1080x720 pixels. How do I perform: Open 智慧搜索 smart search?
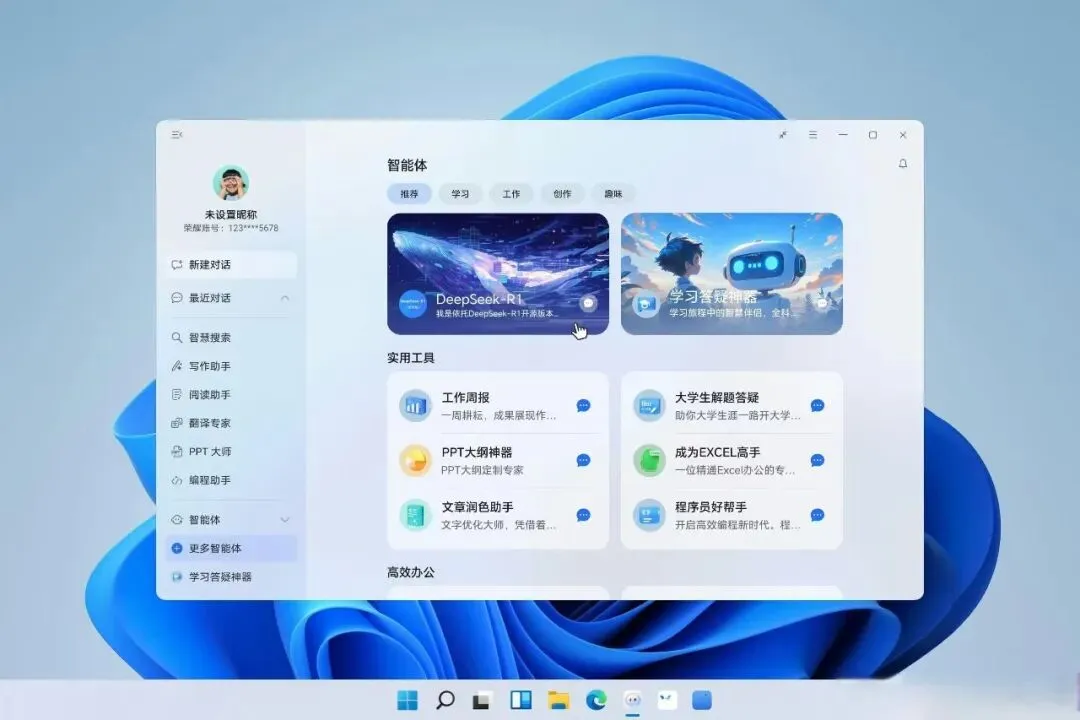pyautogui.click(x=231, y=338)
